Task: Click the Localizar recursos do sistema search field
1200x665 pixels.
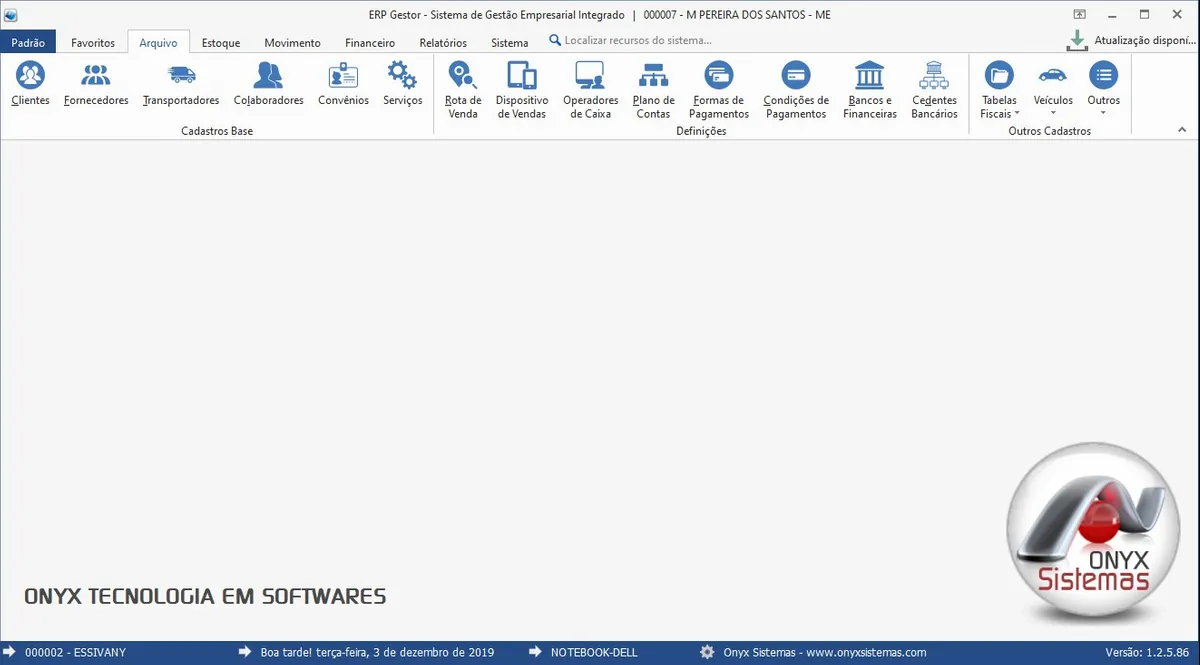Action: pos(638,41)
